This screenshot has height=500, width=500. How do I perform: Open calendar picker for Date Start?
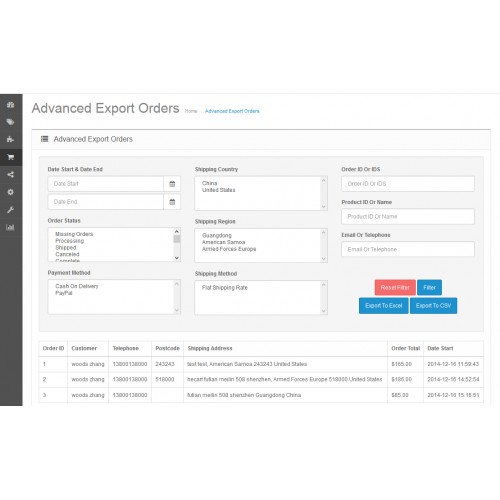point(172,184)
